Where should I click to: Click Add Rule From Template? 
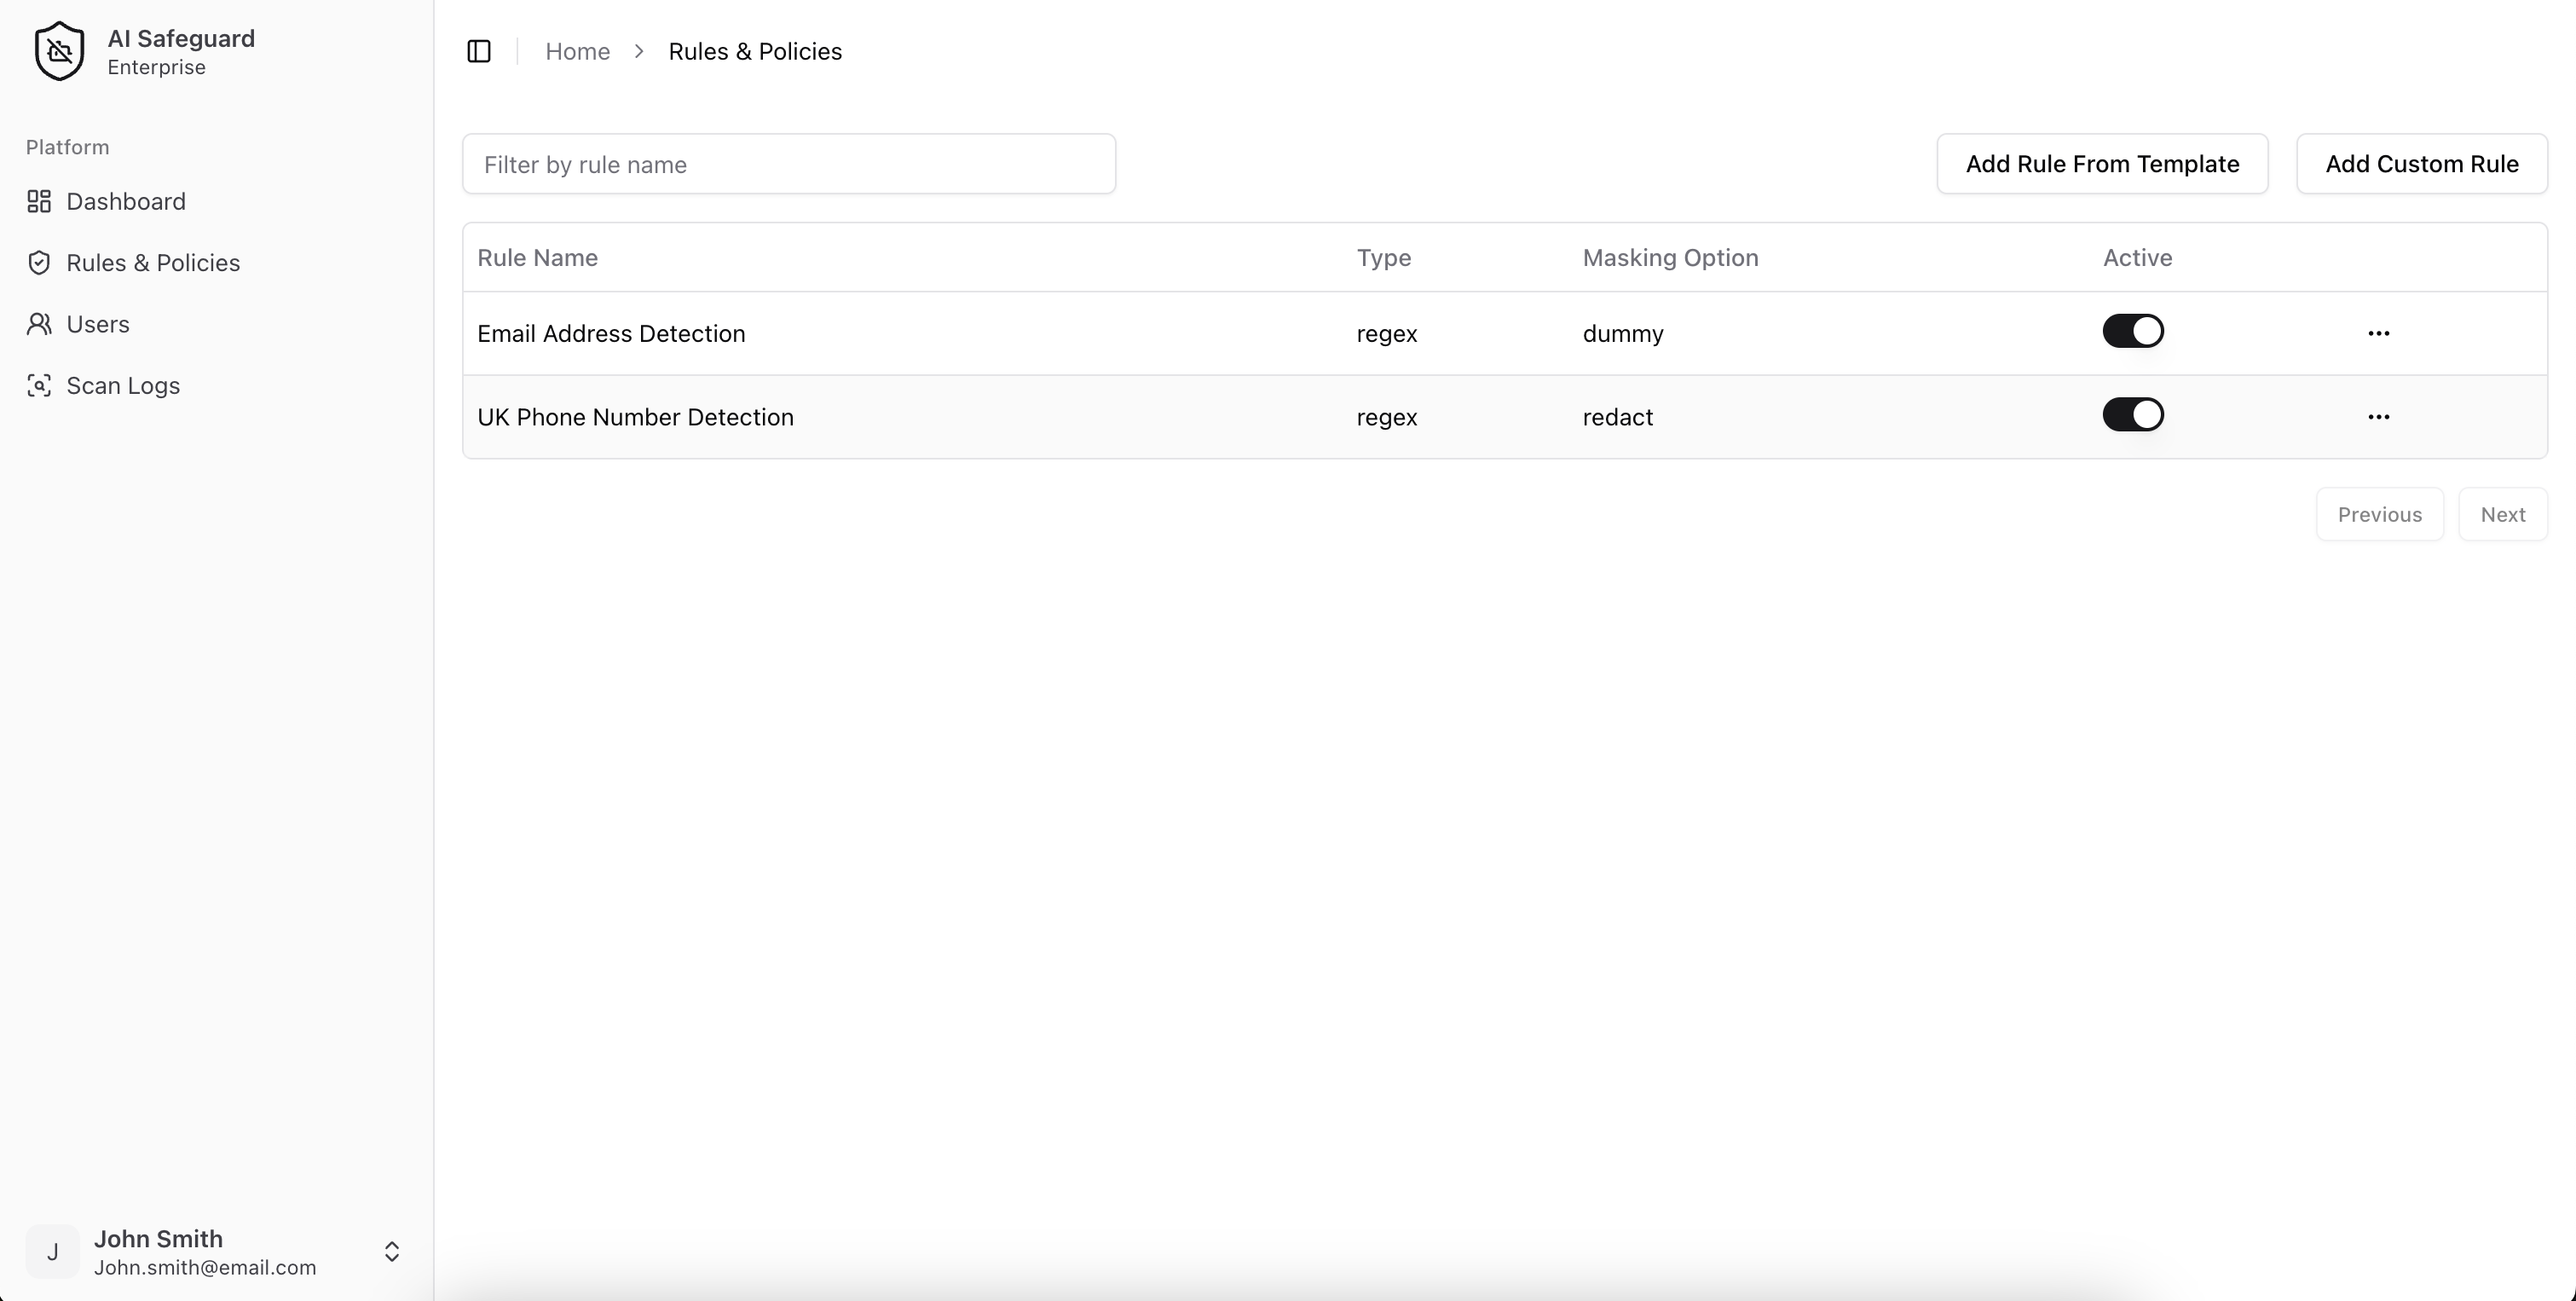pyautogui.click(x=2101, y=164)
